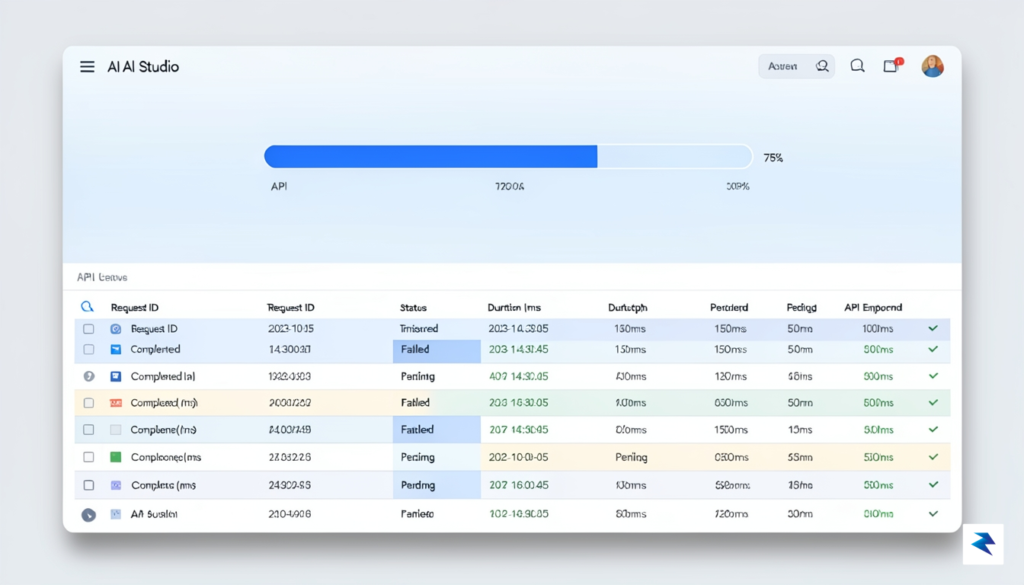1024x585 pixels.
Task: Sort by the Status column header
Action: (413, 308)
